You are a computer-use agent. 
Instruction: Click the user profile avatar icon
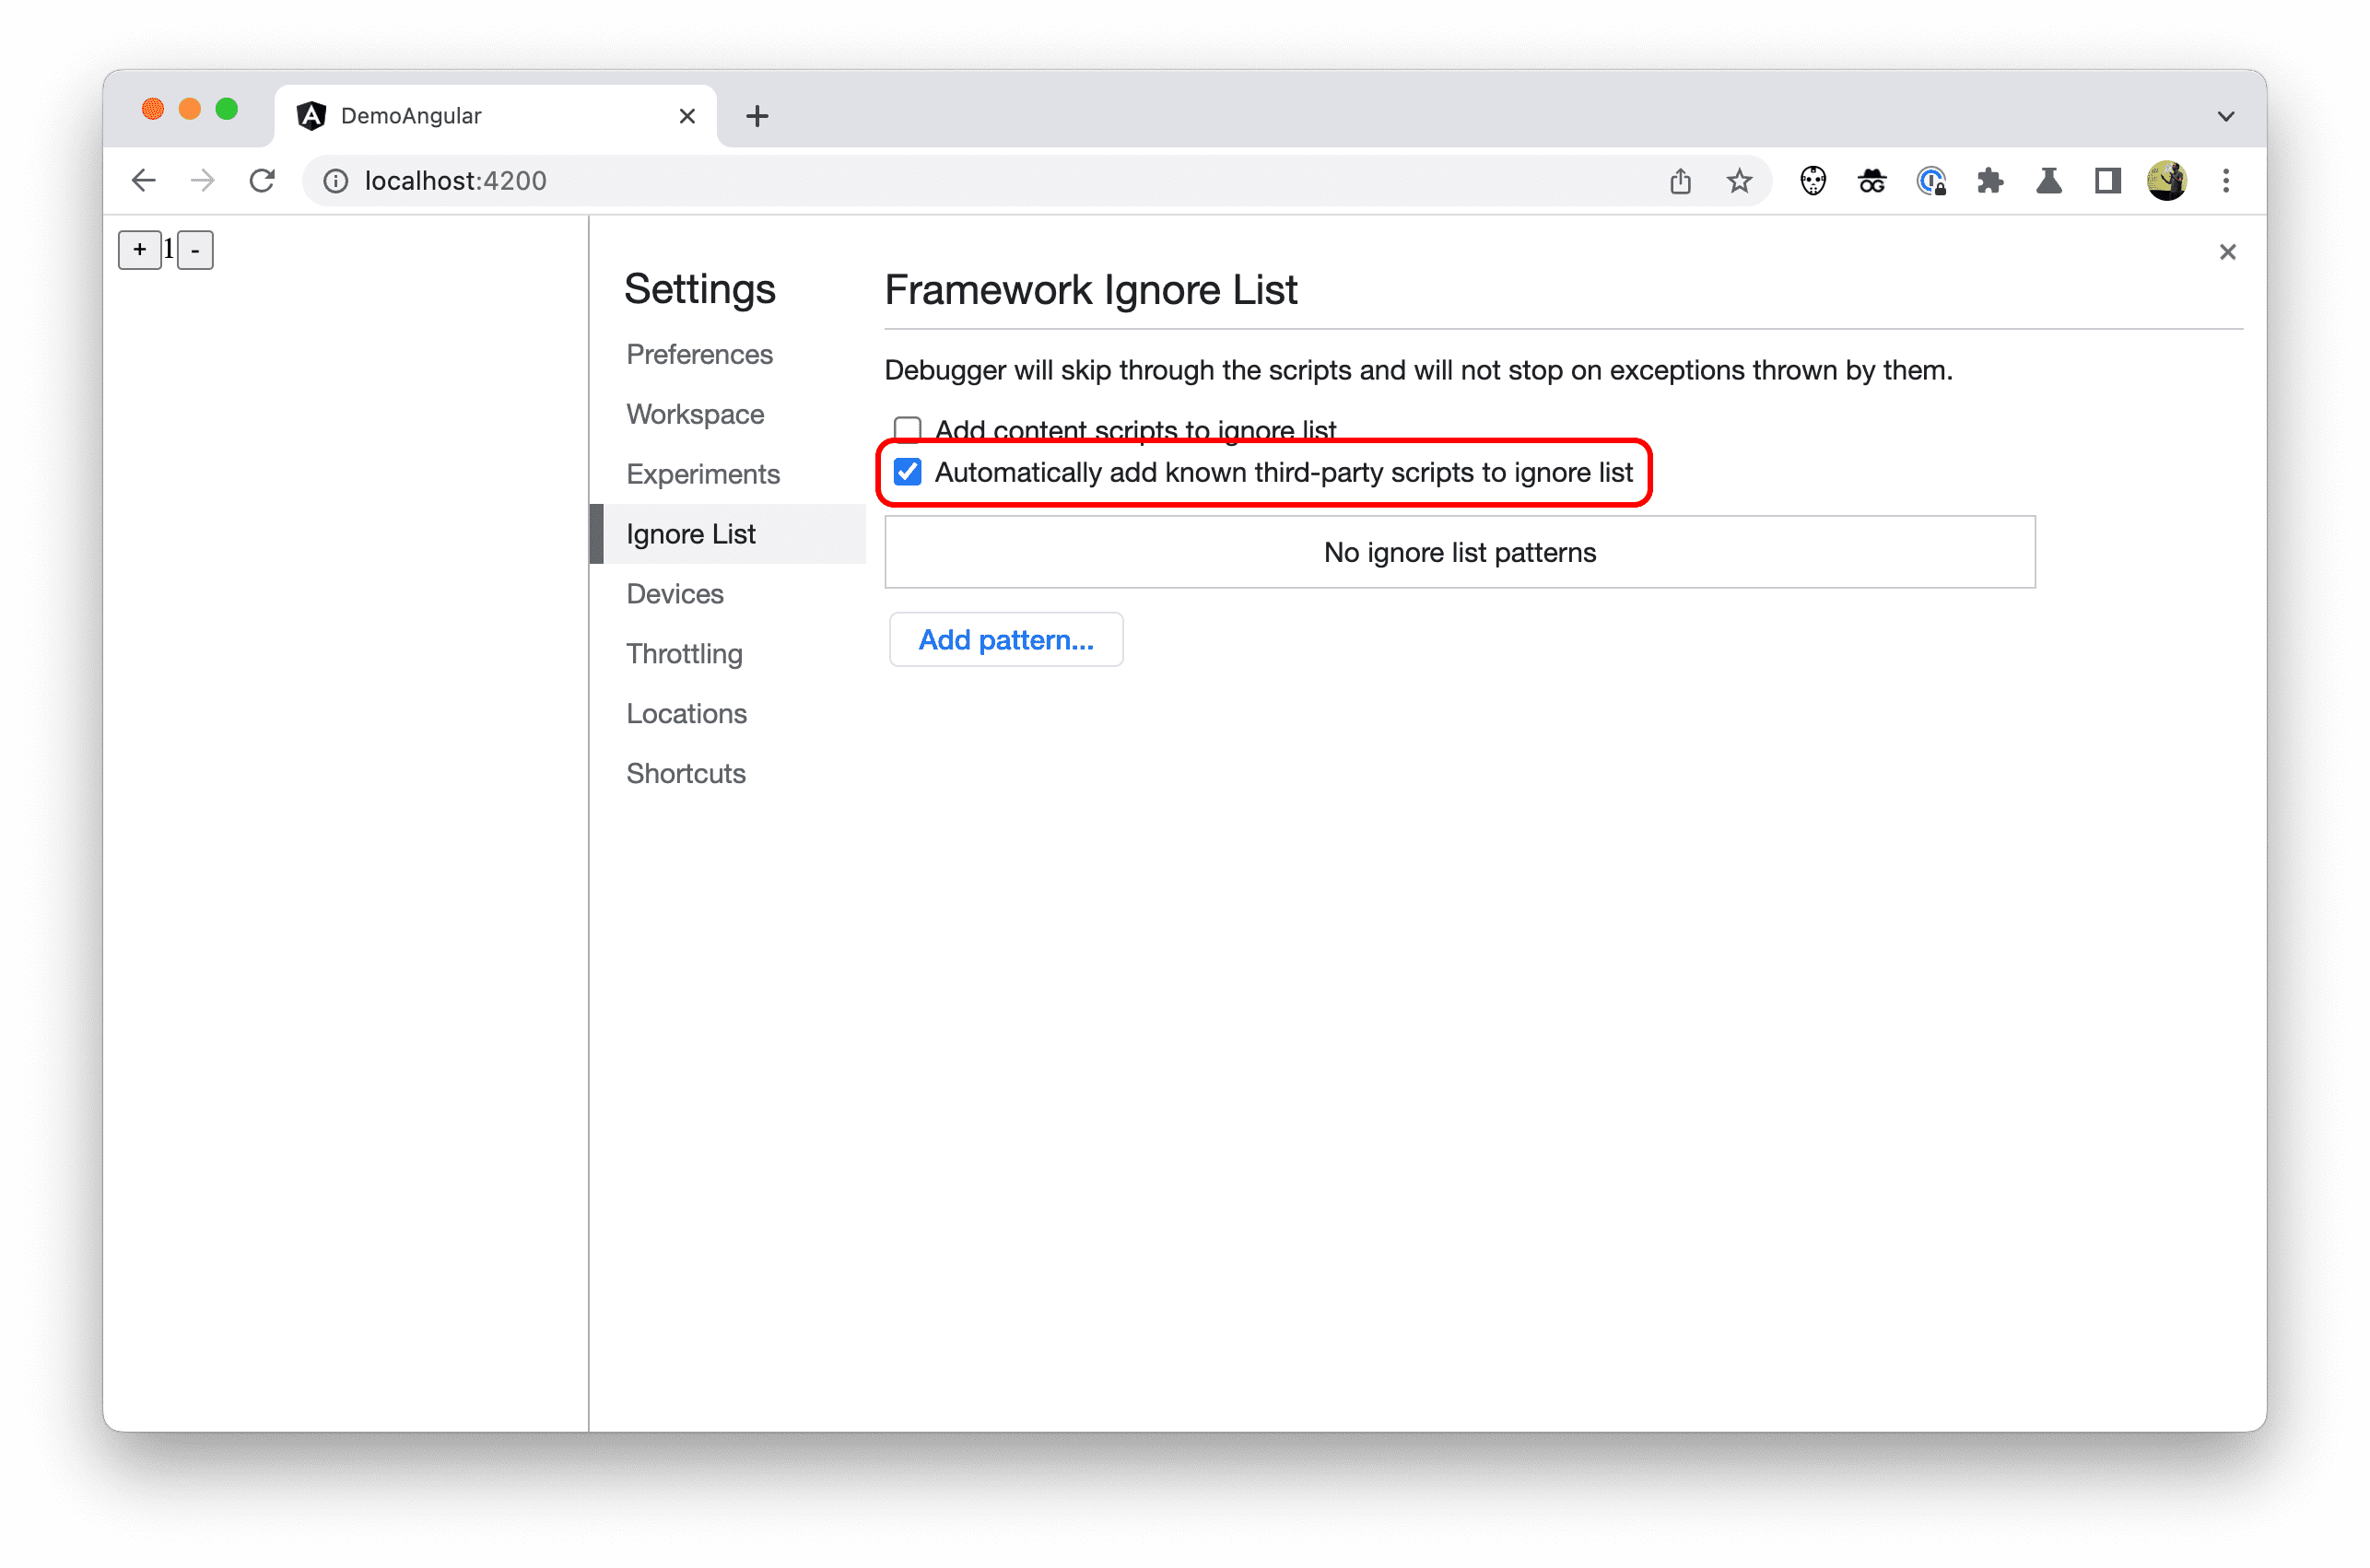coord(2169,181)
